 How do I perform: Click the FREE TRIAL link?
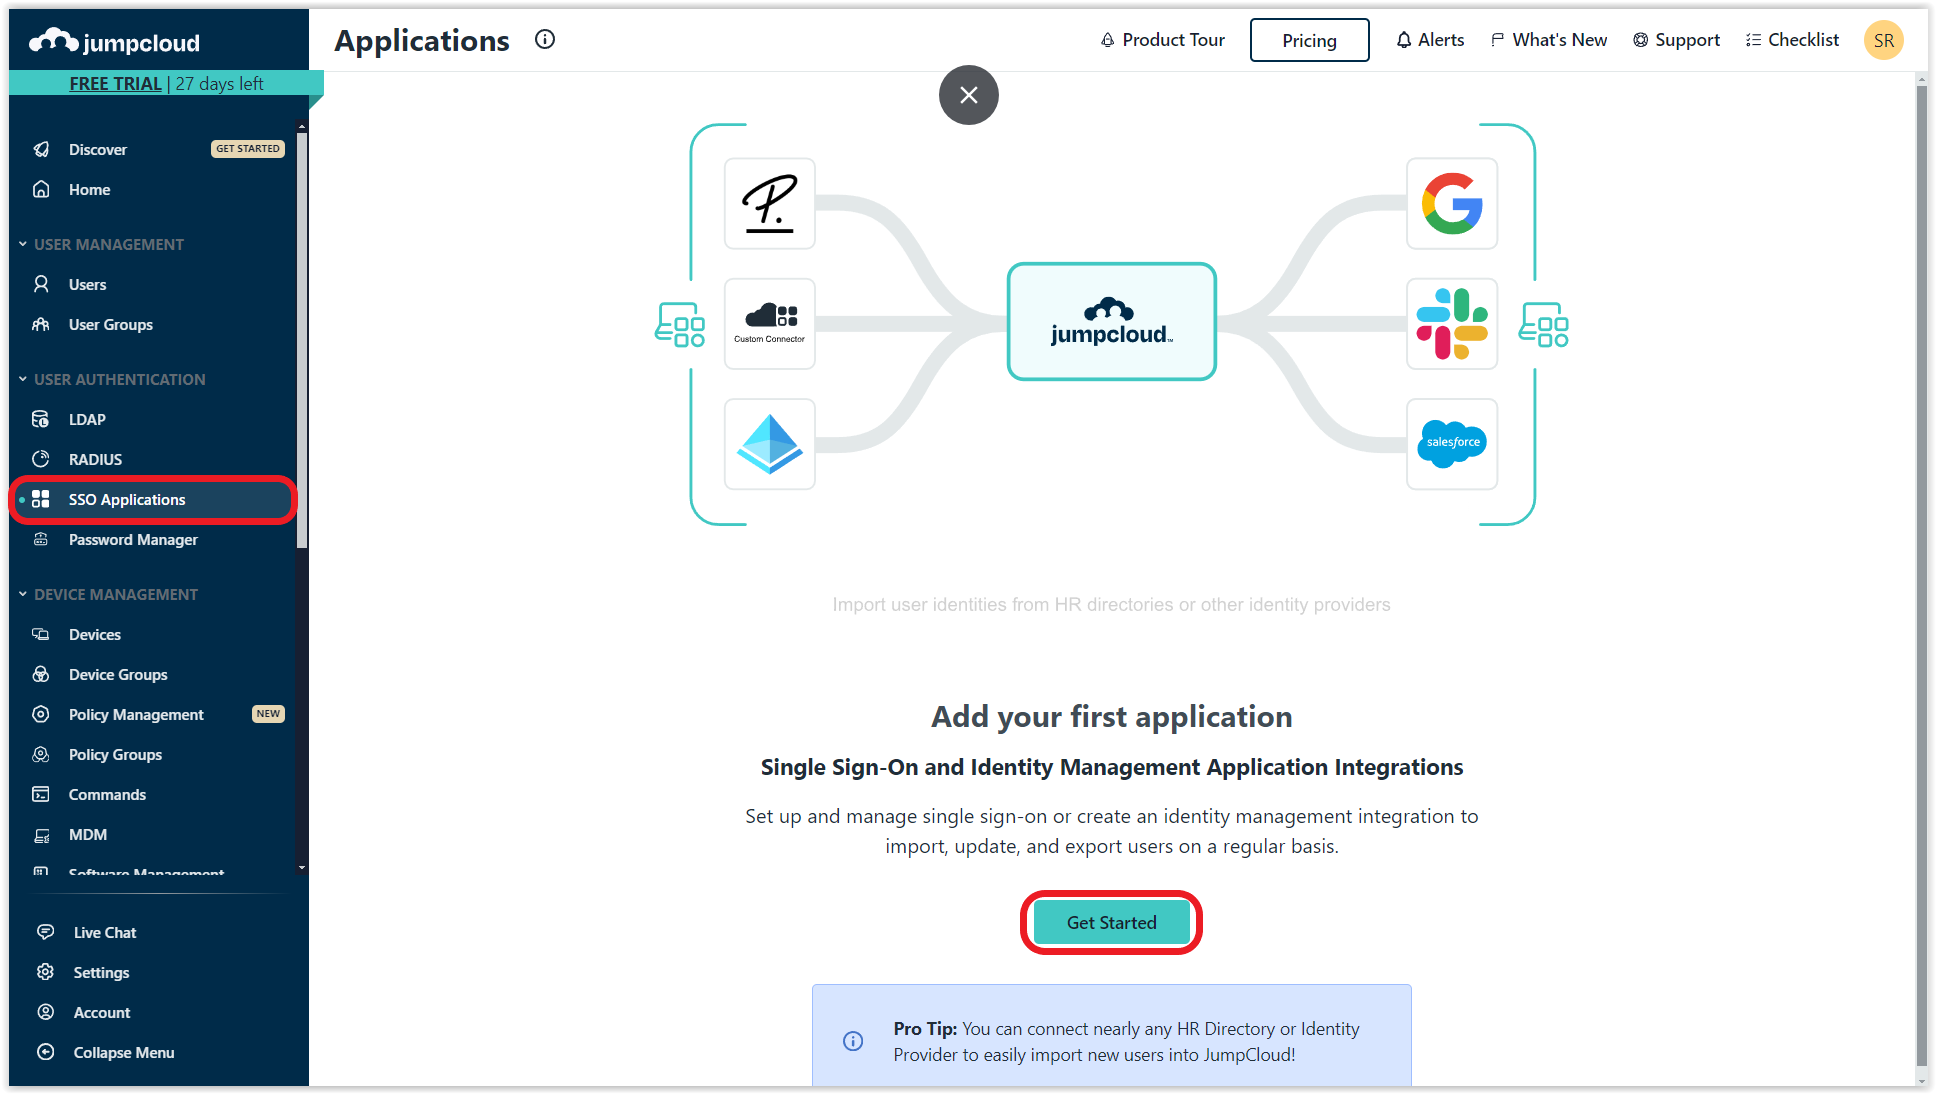click(115, 84)
